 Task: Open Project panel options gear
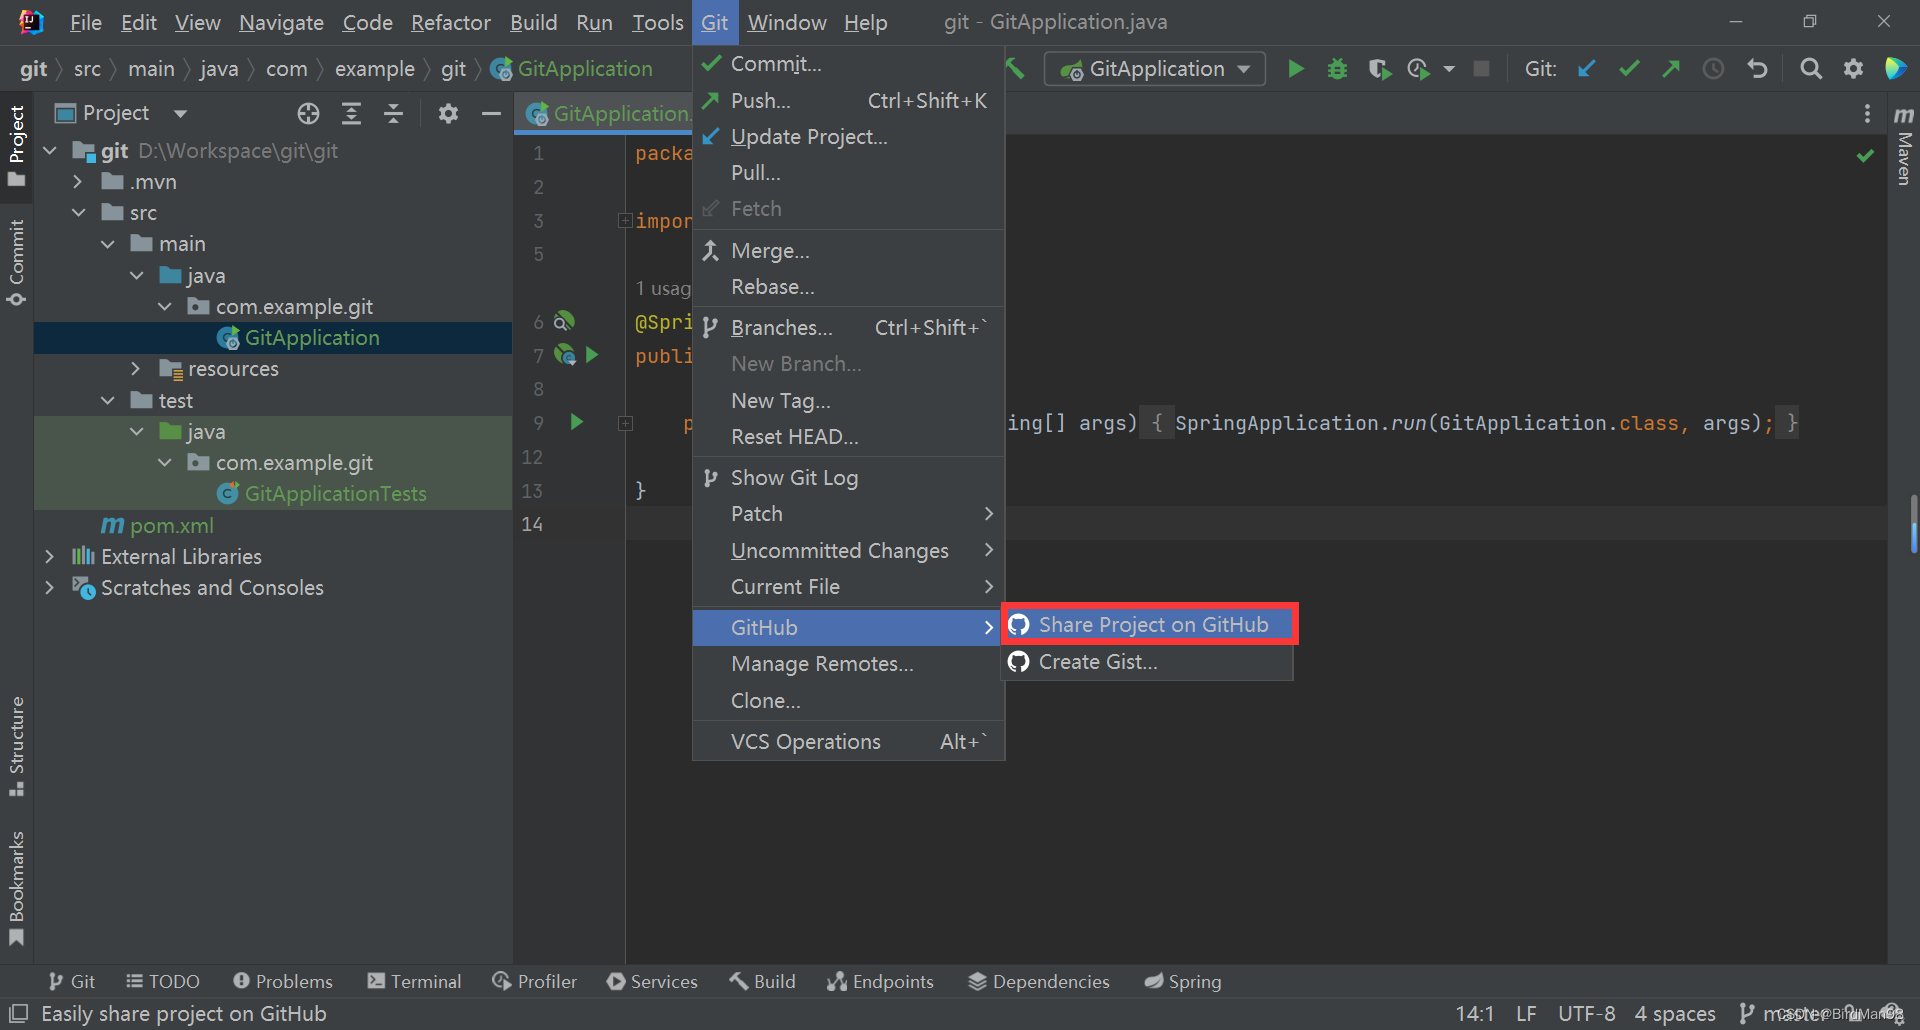click(x=448, y=114)
